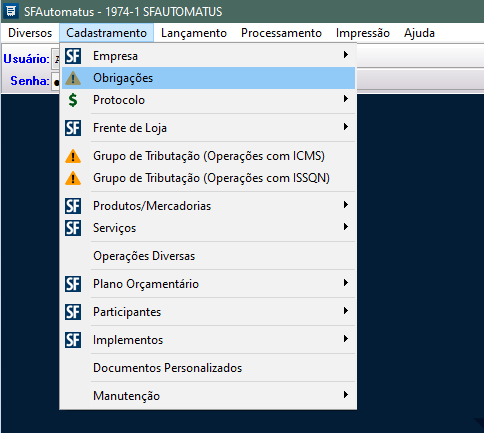Click the warning icon next to Obrigações
Image resolution: width=484 pixels, height=433 pixels.
(73, 78)
